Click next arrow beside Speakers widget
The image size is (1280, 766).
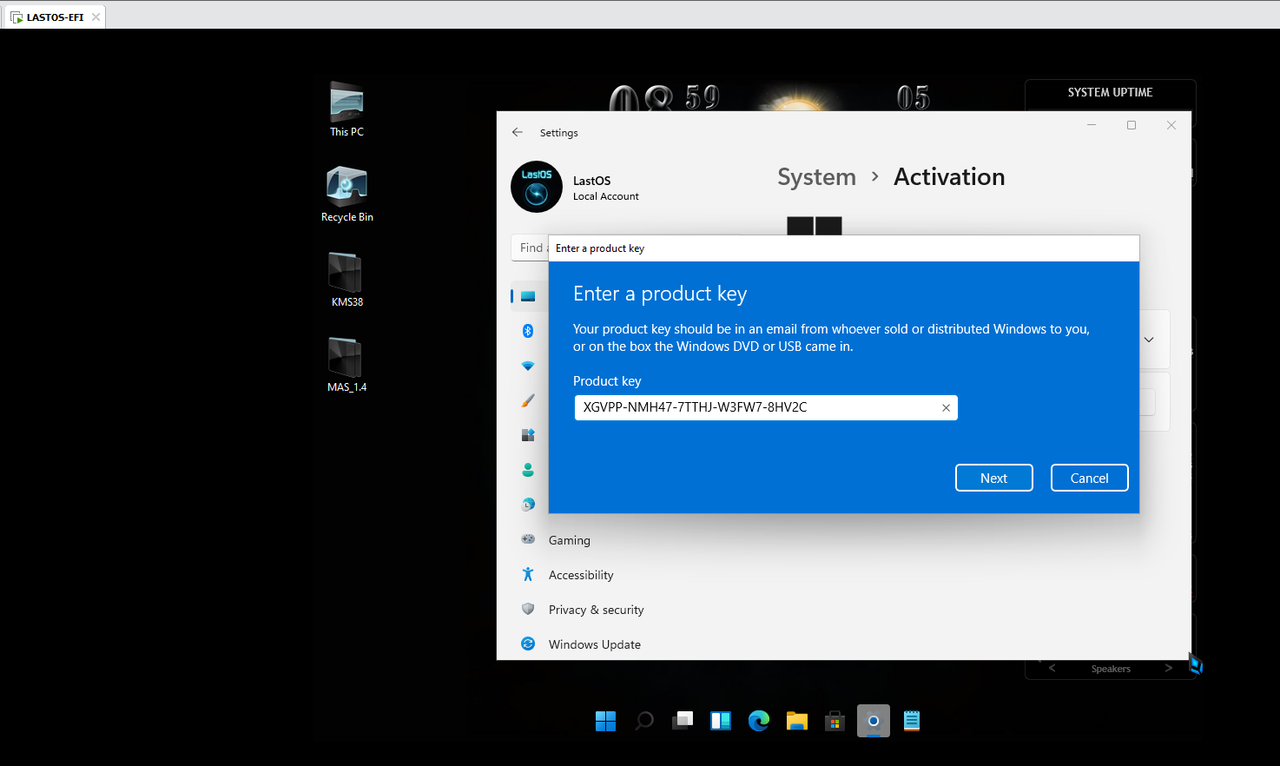click(x=1168, y=668)
